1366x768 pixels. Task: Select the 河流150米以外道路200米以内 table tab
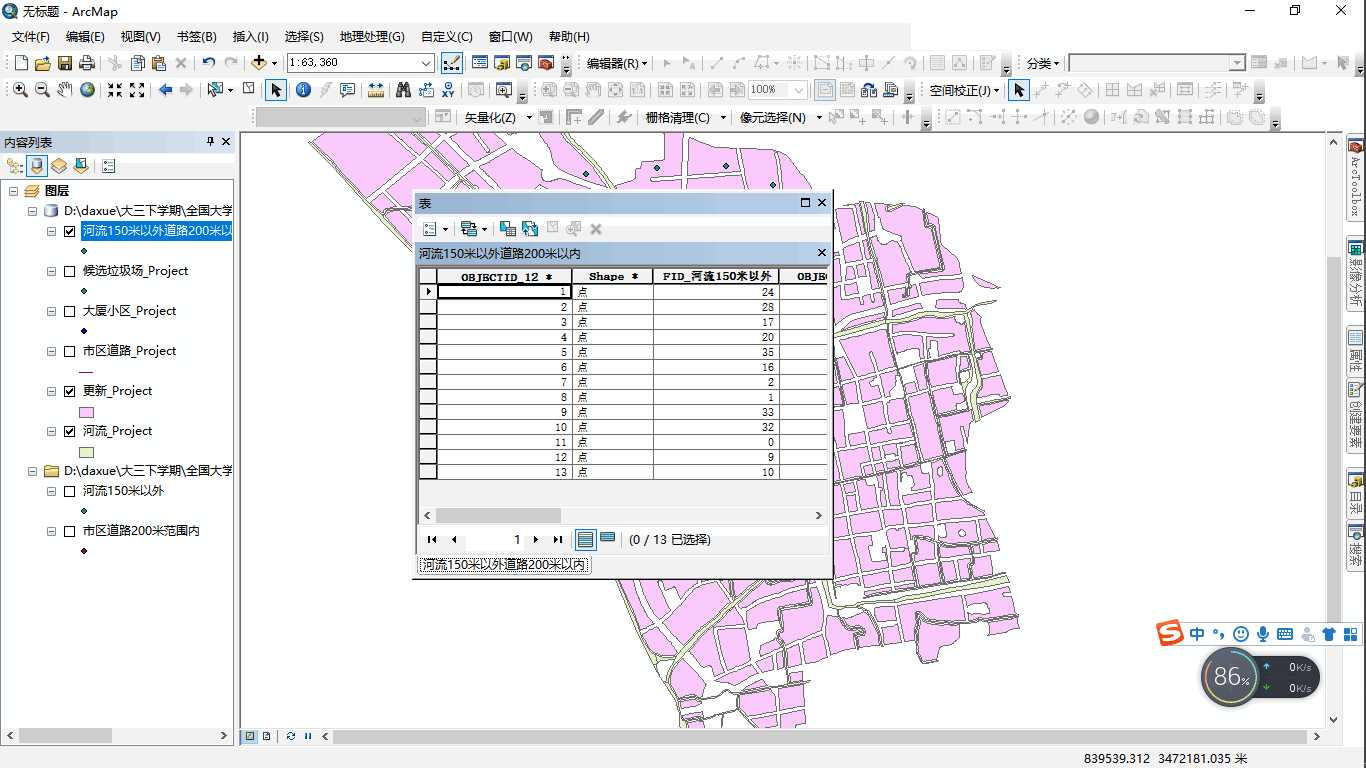pyautogui.click(x=503, y=565)
